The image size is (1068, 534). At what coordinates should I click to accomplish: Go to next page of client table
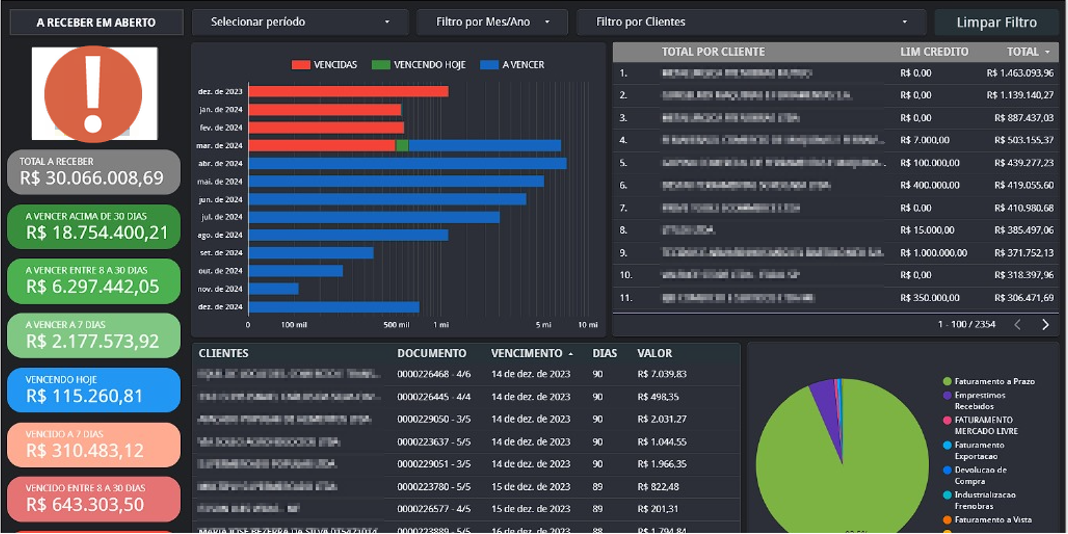pyautogui.click(x=1046, y=324)
